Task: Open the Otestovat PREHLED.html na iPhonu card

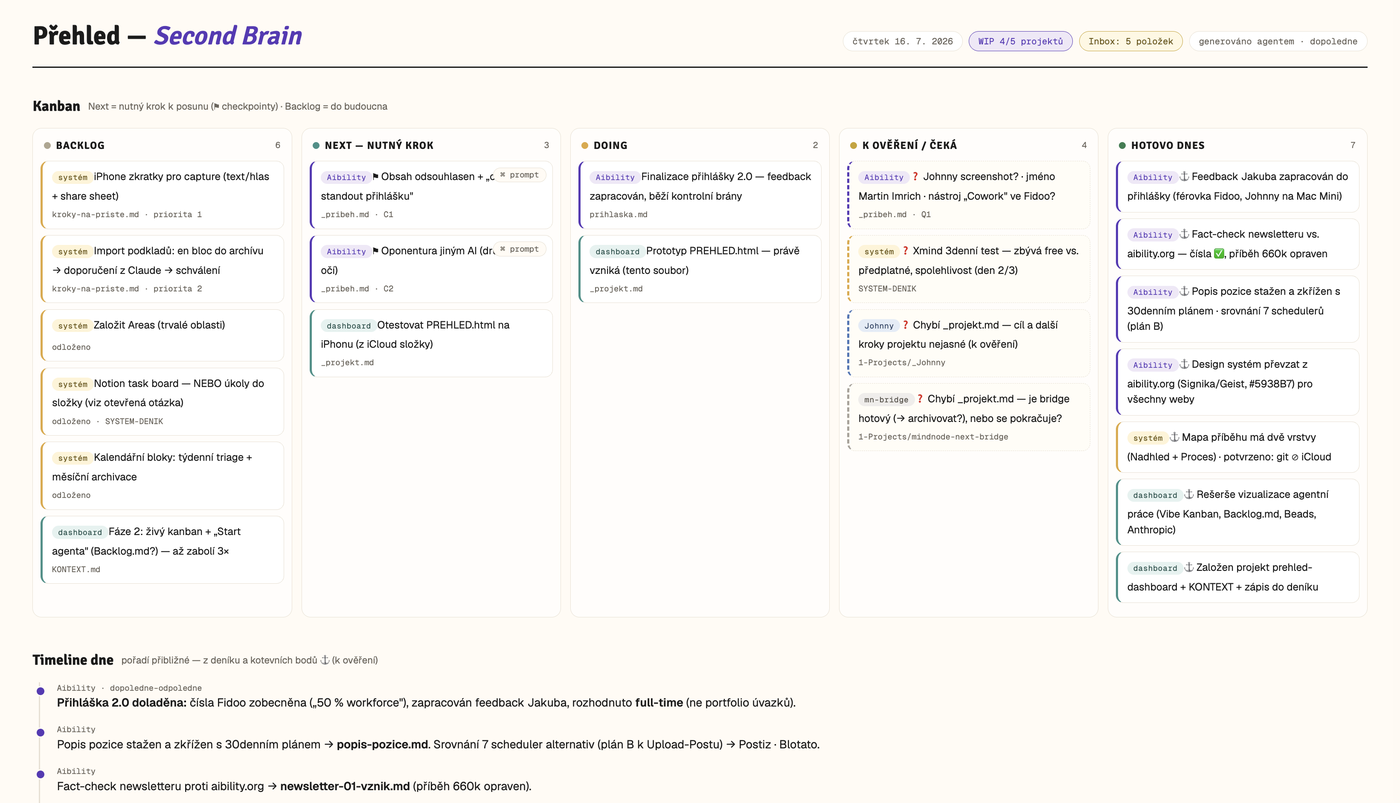Action: coord(431,343)
